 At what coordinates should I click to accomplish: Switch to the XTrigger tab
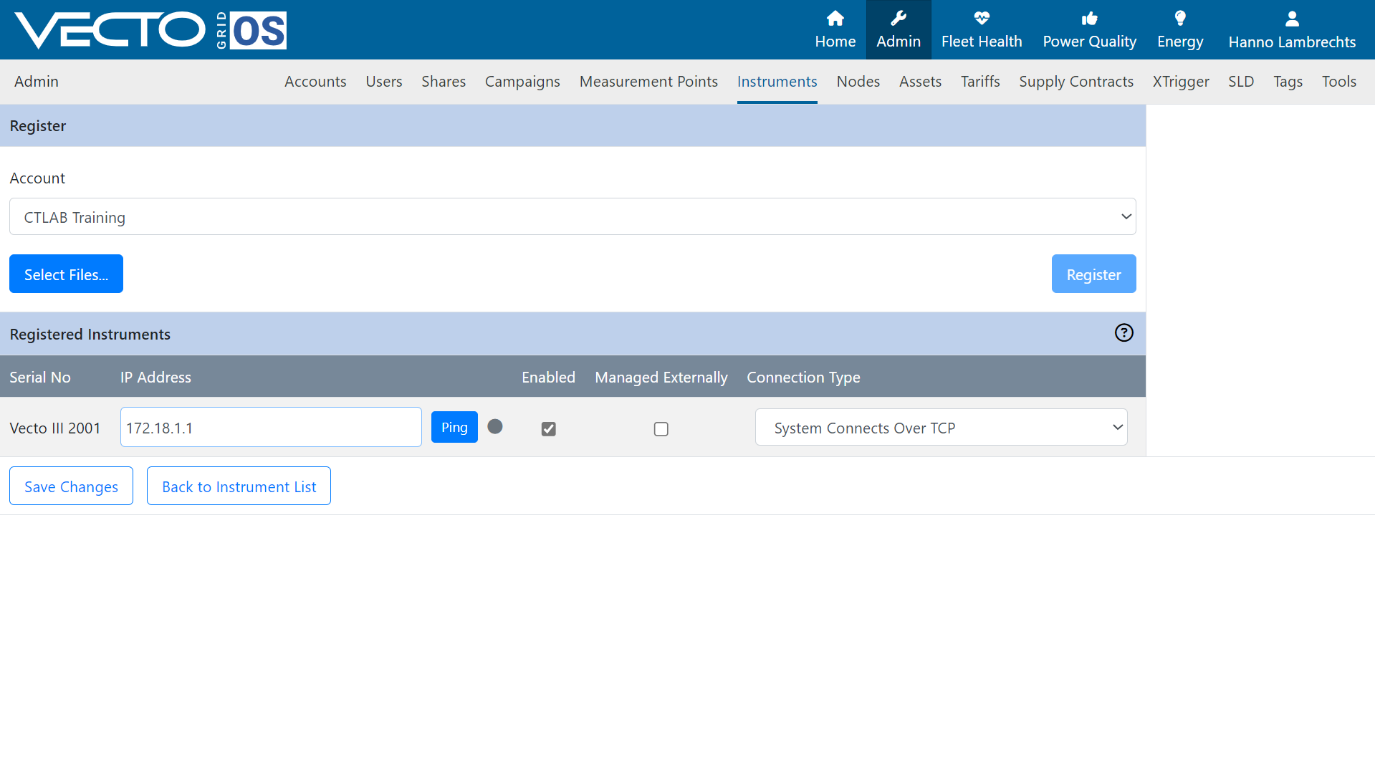point(1181,82)
